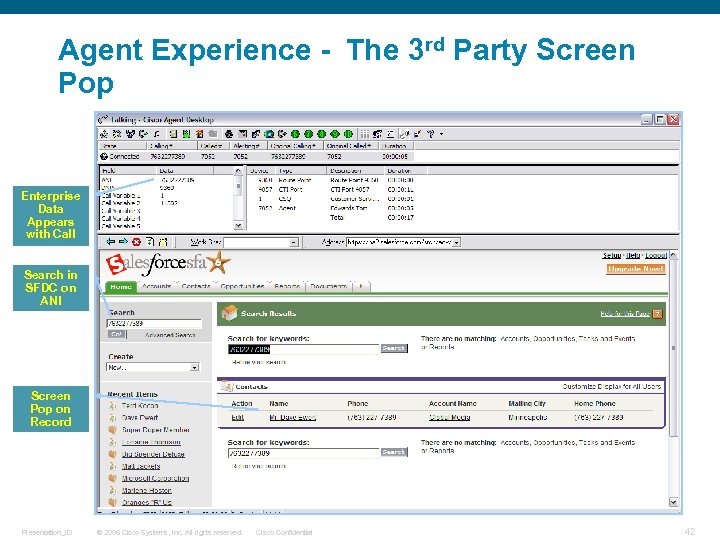Open recent item Oranges "R" Us
Image resolution: width=720 pixels, height=540 pixels.
click(146, 503)
